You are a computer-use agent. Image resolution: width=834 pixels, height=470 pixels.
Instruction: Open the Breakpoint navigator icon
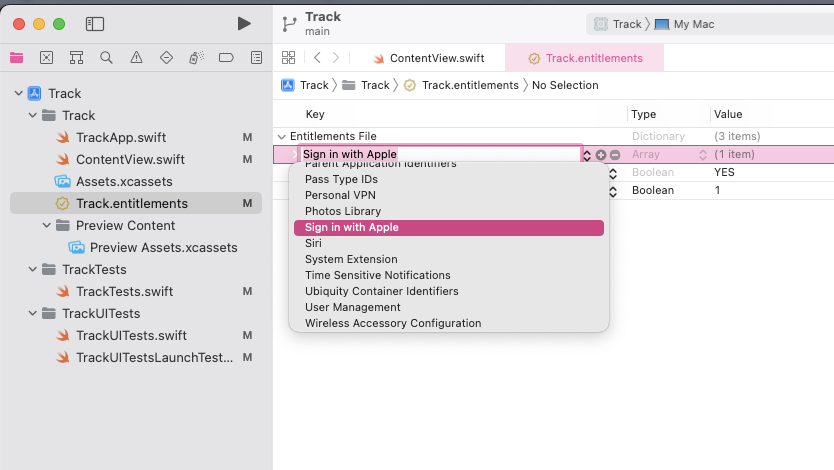point(226,57)
